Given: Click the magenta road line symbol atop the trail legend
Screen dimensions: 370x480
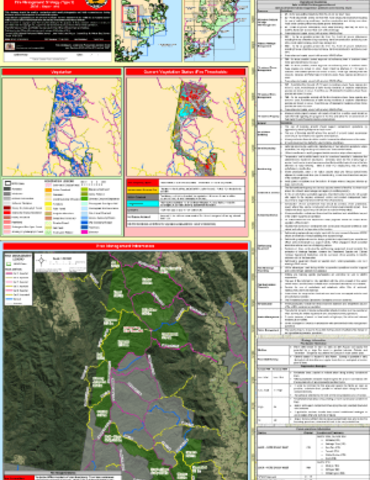Looking at the screenshot, I should tap(8, 273).
